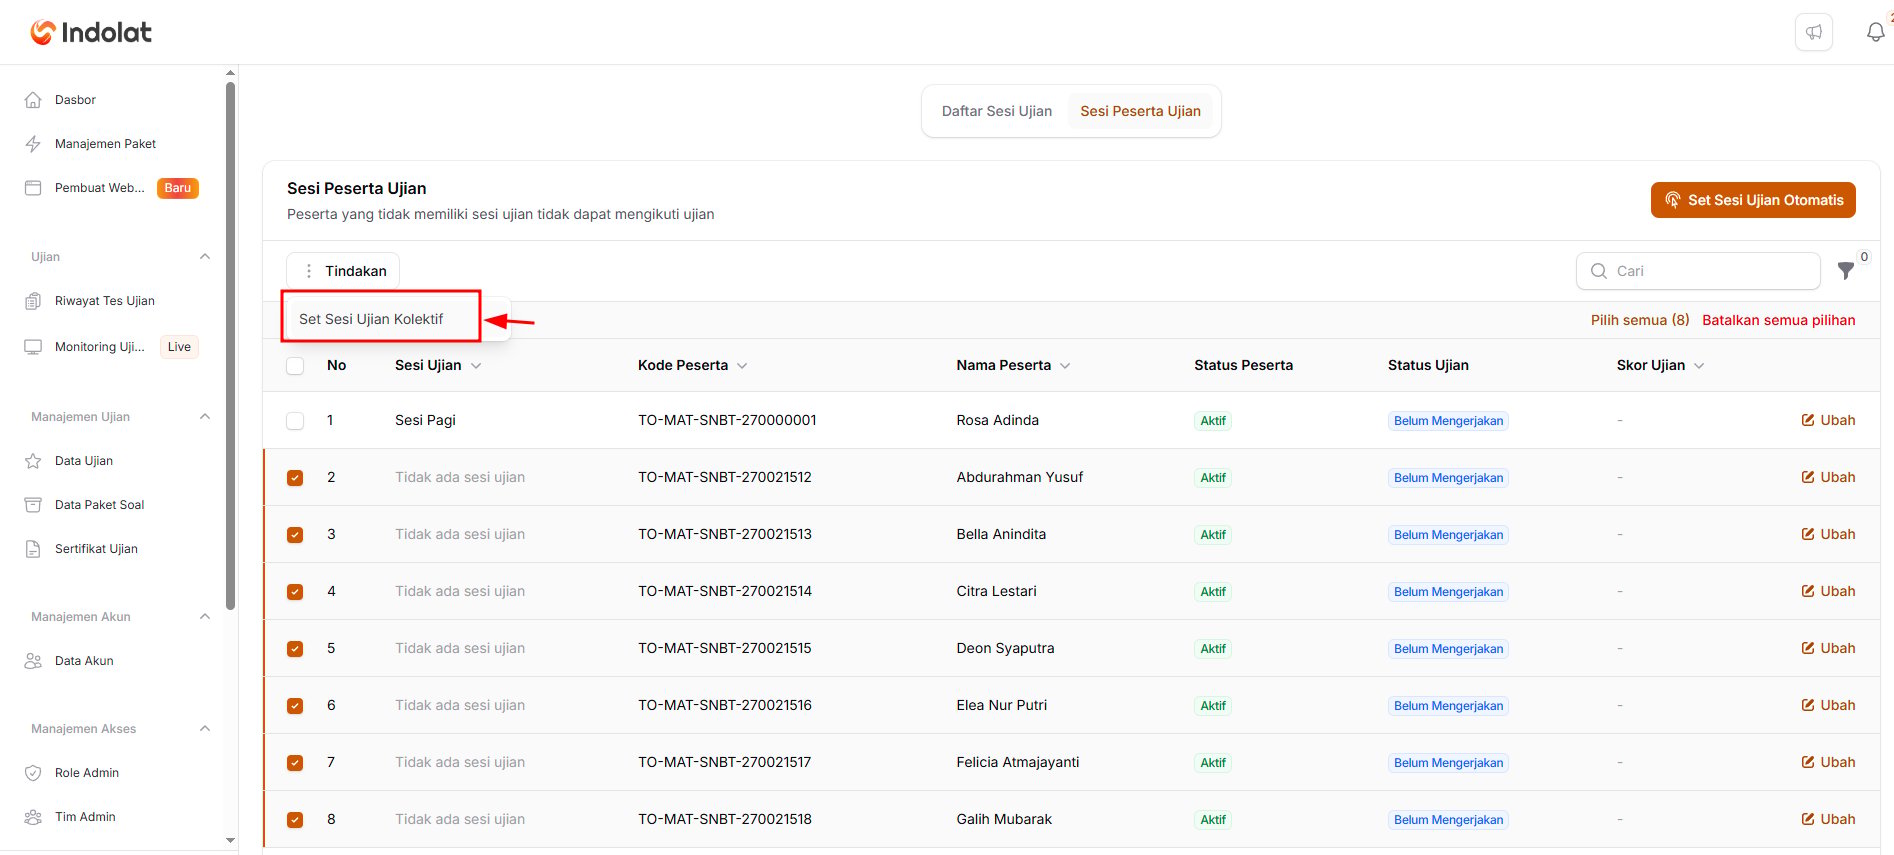Open Dasbor in the sidebar

[x=75, y=100]
